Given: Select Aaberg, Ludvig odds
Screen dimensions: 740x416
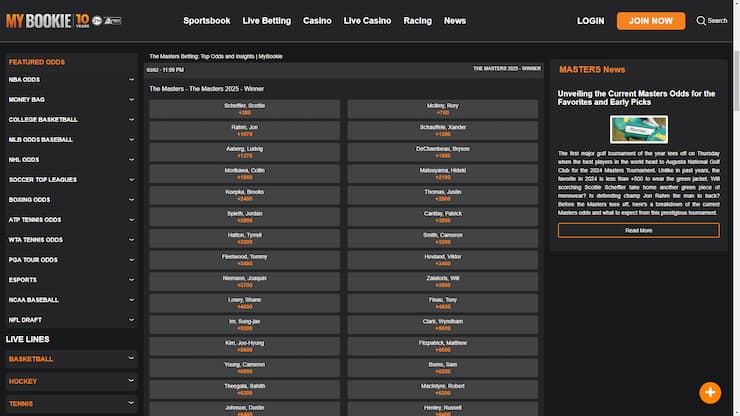Looking at the screenshot, I should coord(244,152).
